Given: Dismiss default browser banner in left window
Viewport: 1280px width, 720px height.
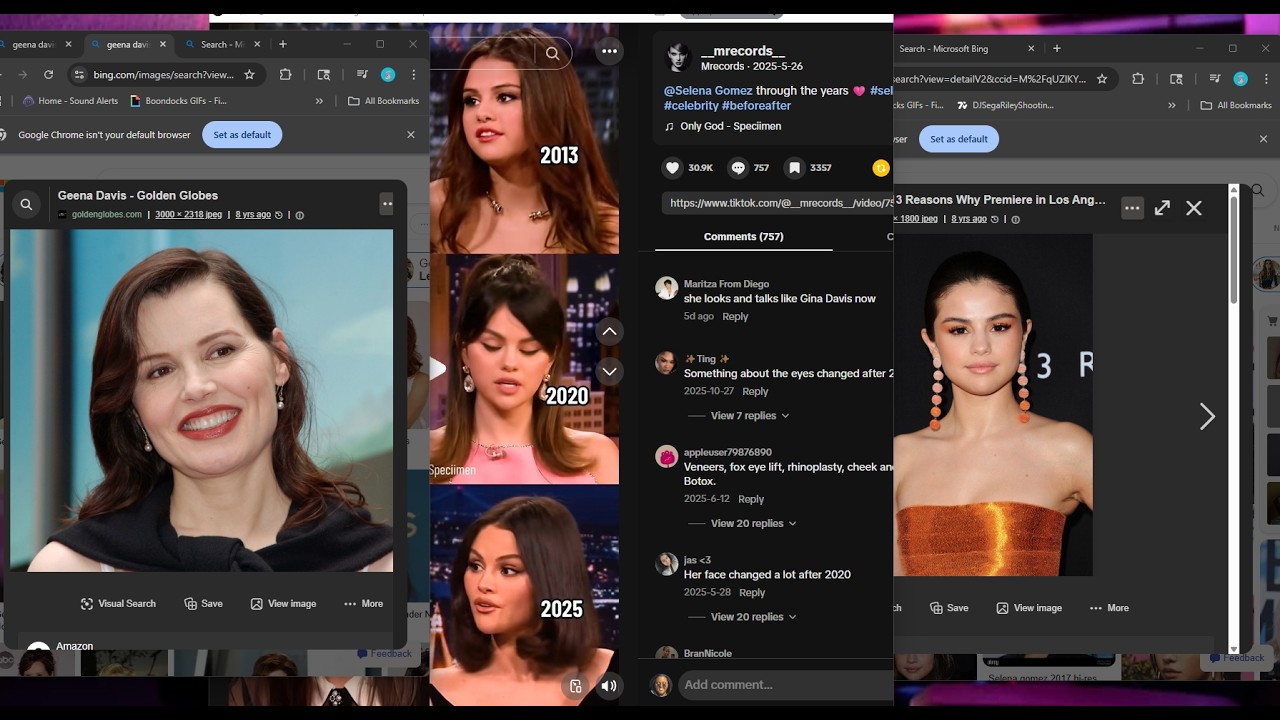Looking at the screenshot, I should click(x=411, y=135).
